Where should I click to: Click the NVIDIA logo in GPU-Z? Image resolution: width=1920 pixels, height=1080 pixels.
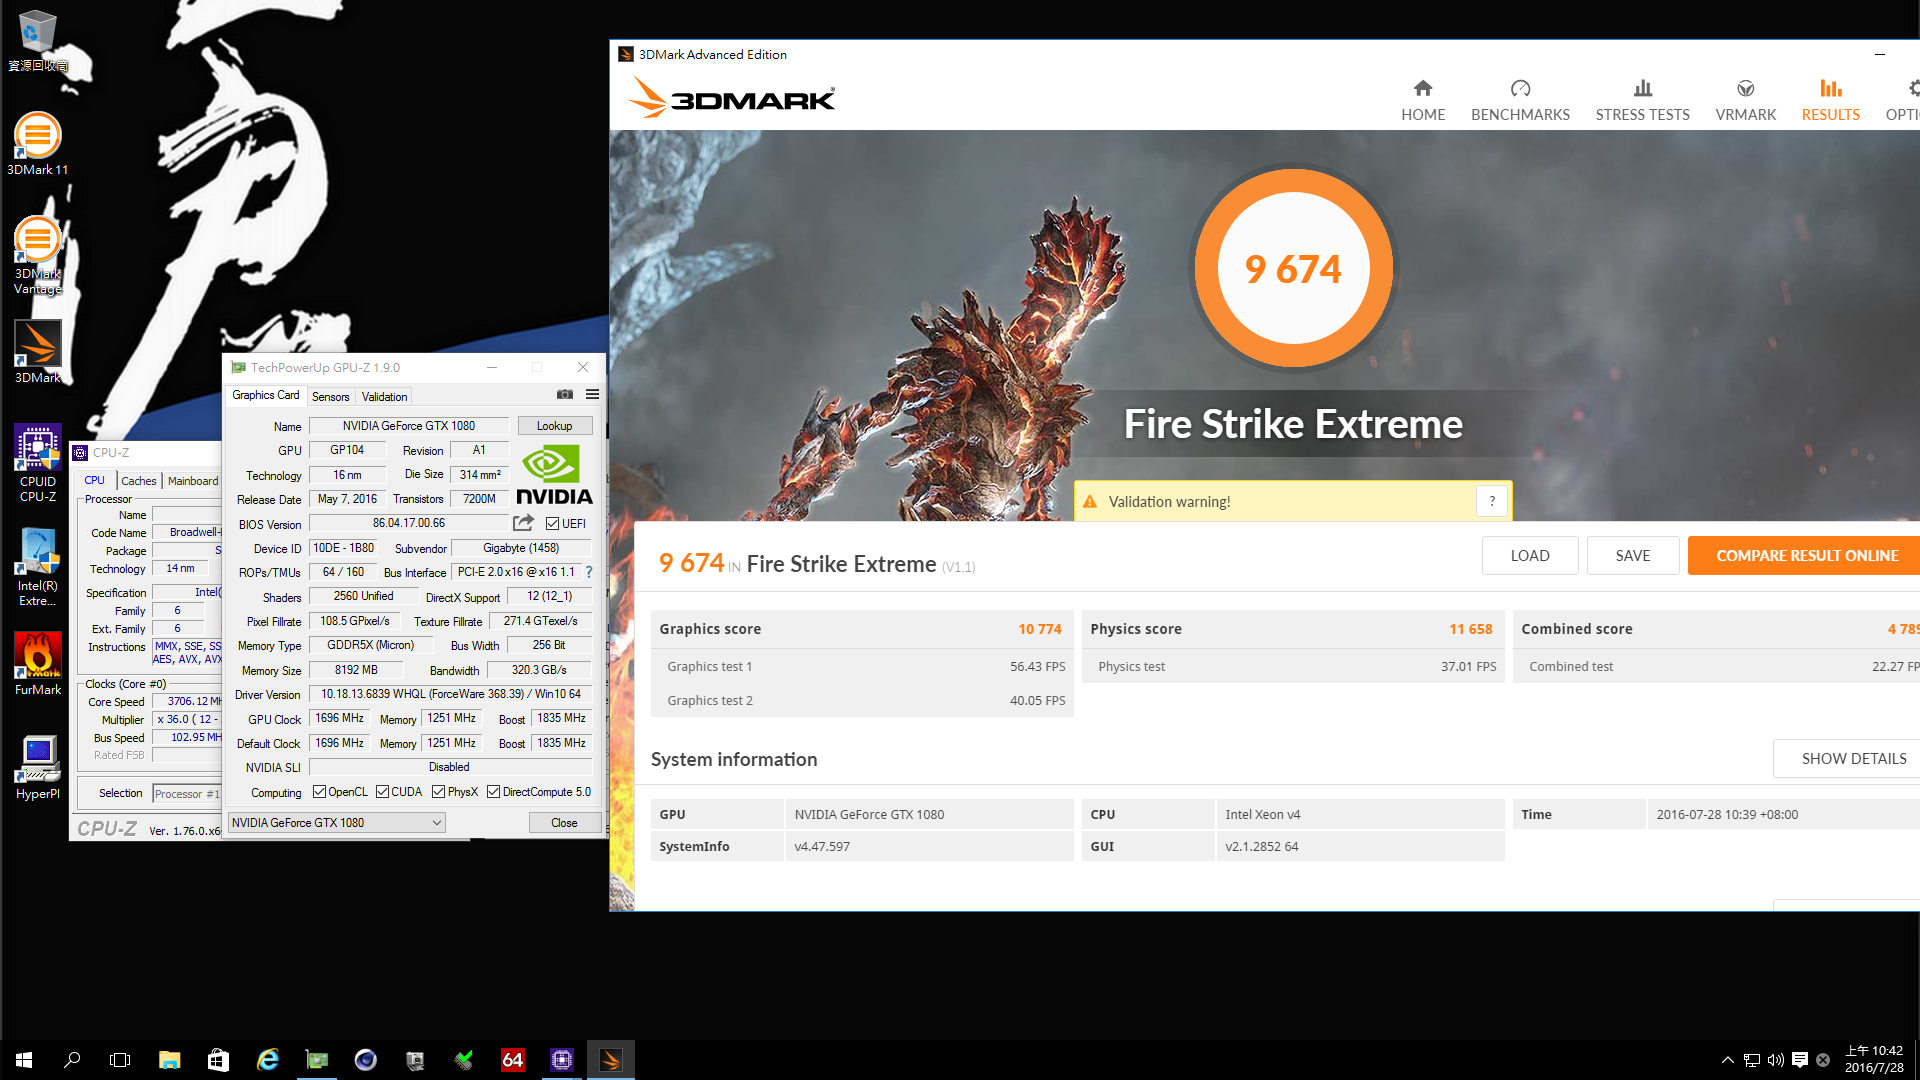click(x=554, y=474)
